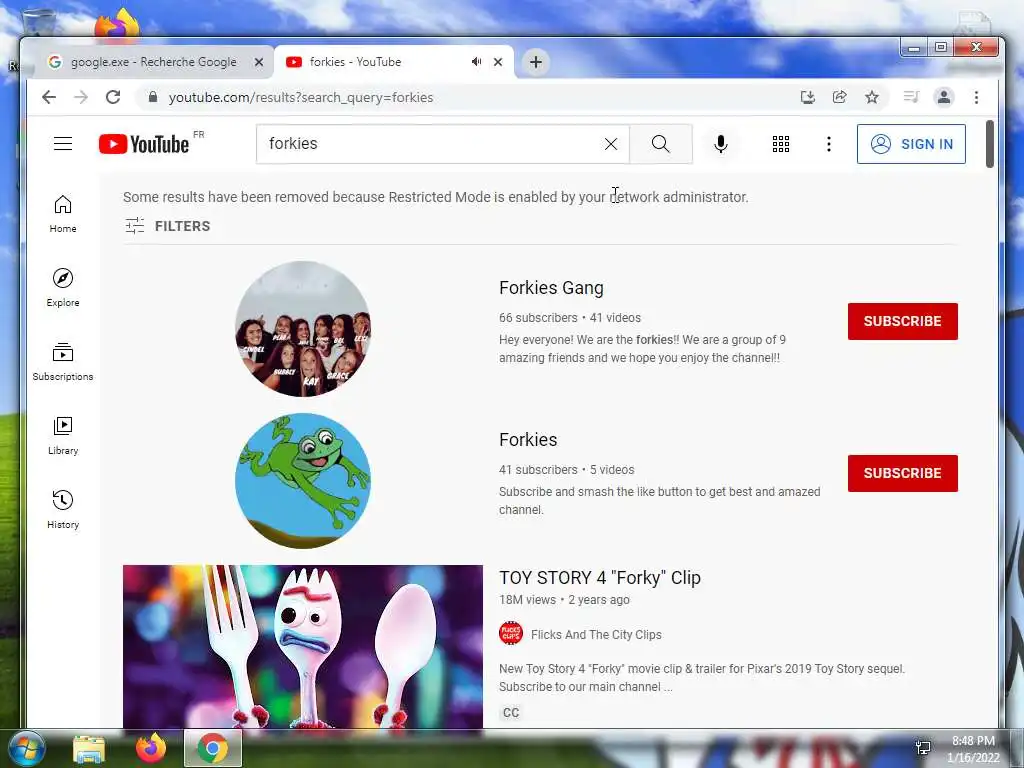Screen dimensions: 1024x768
Task: Open Windows Explorer from the taskbar
Action: 89,748
